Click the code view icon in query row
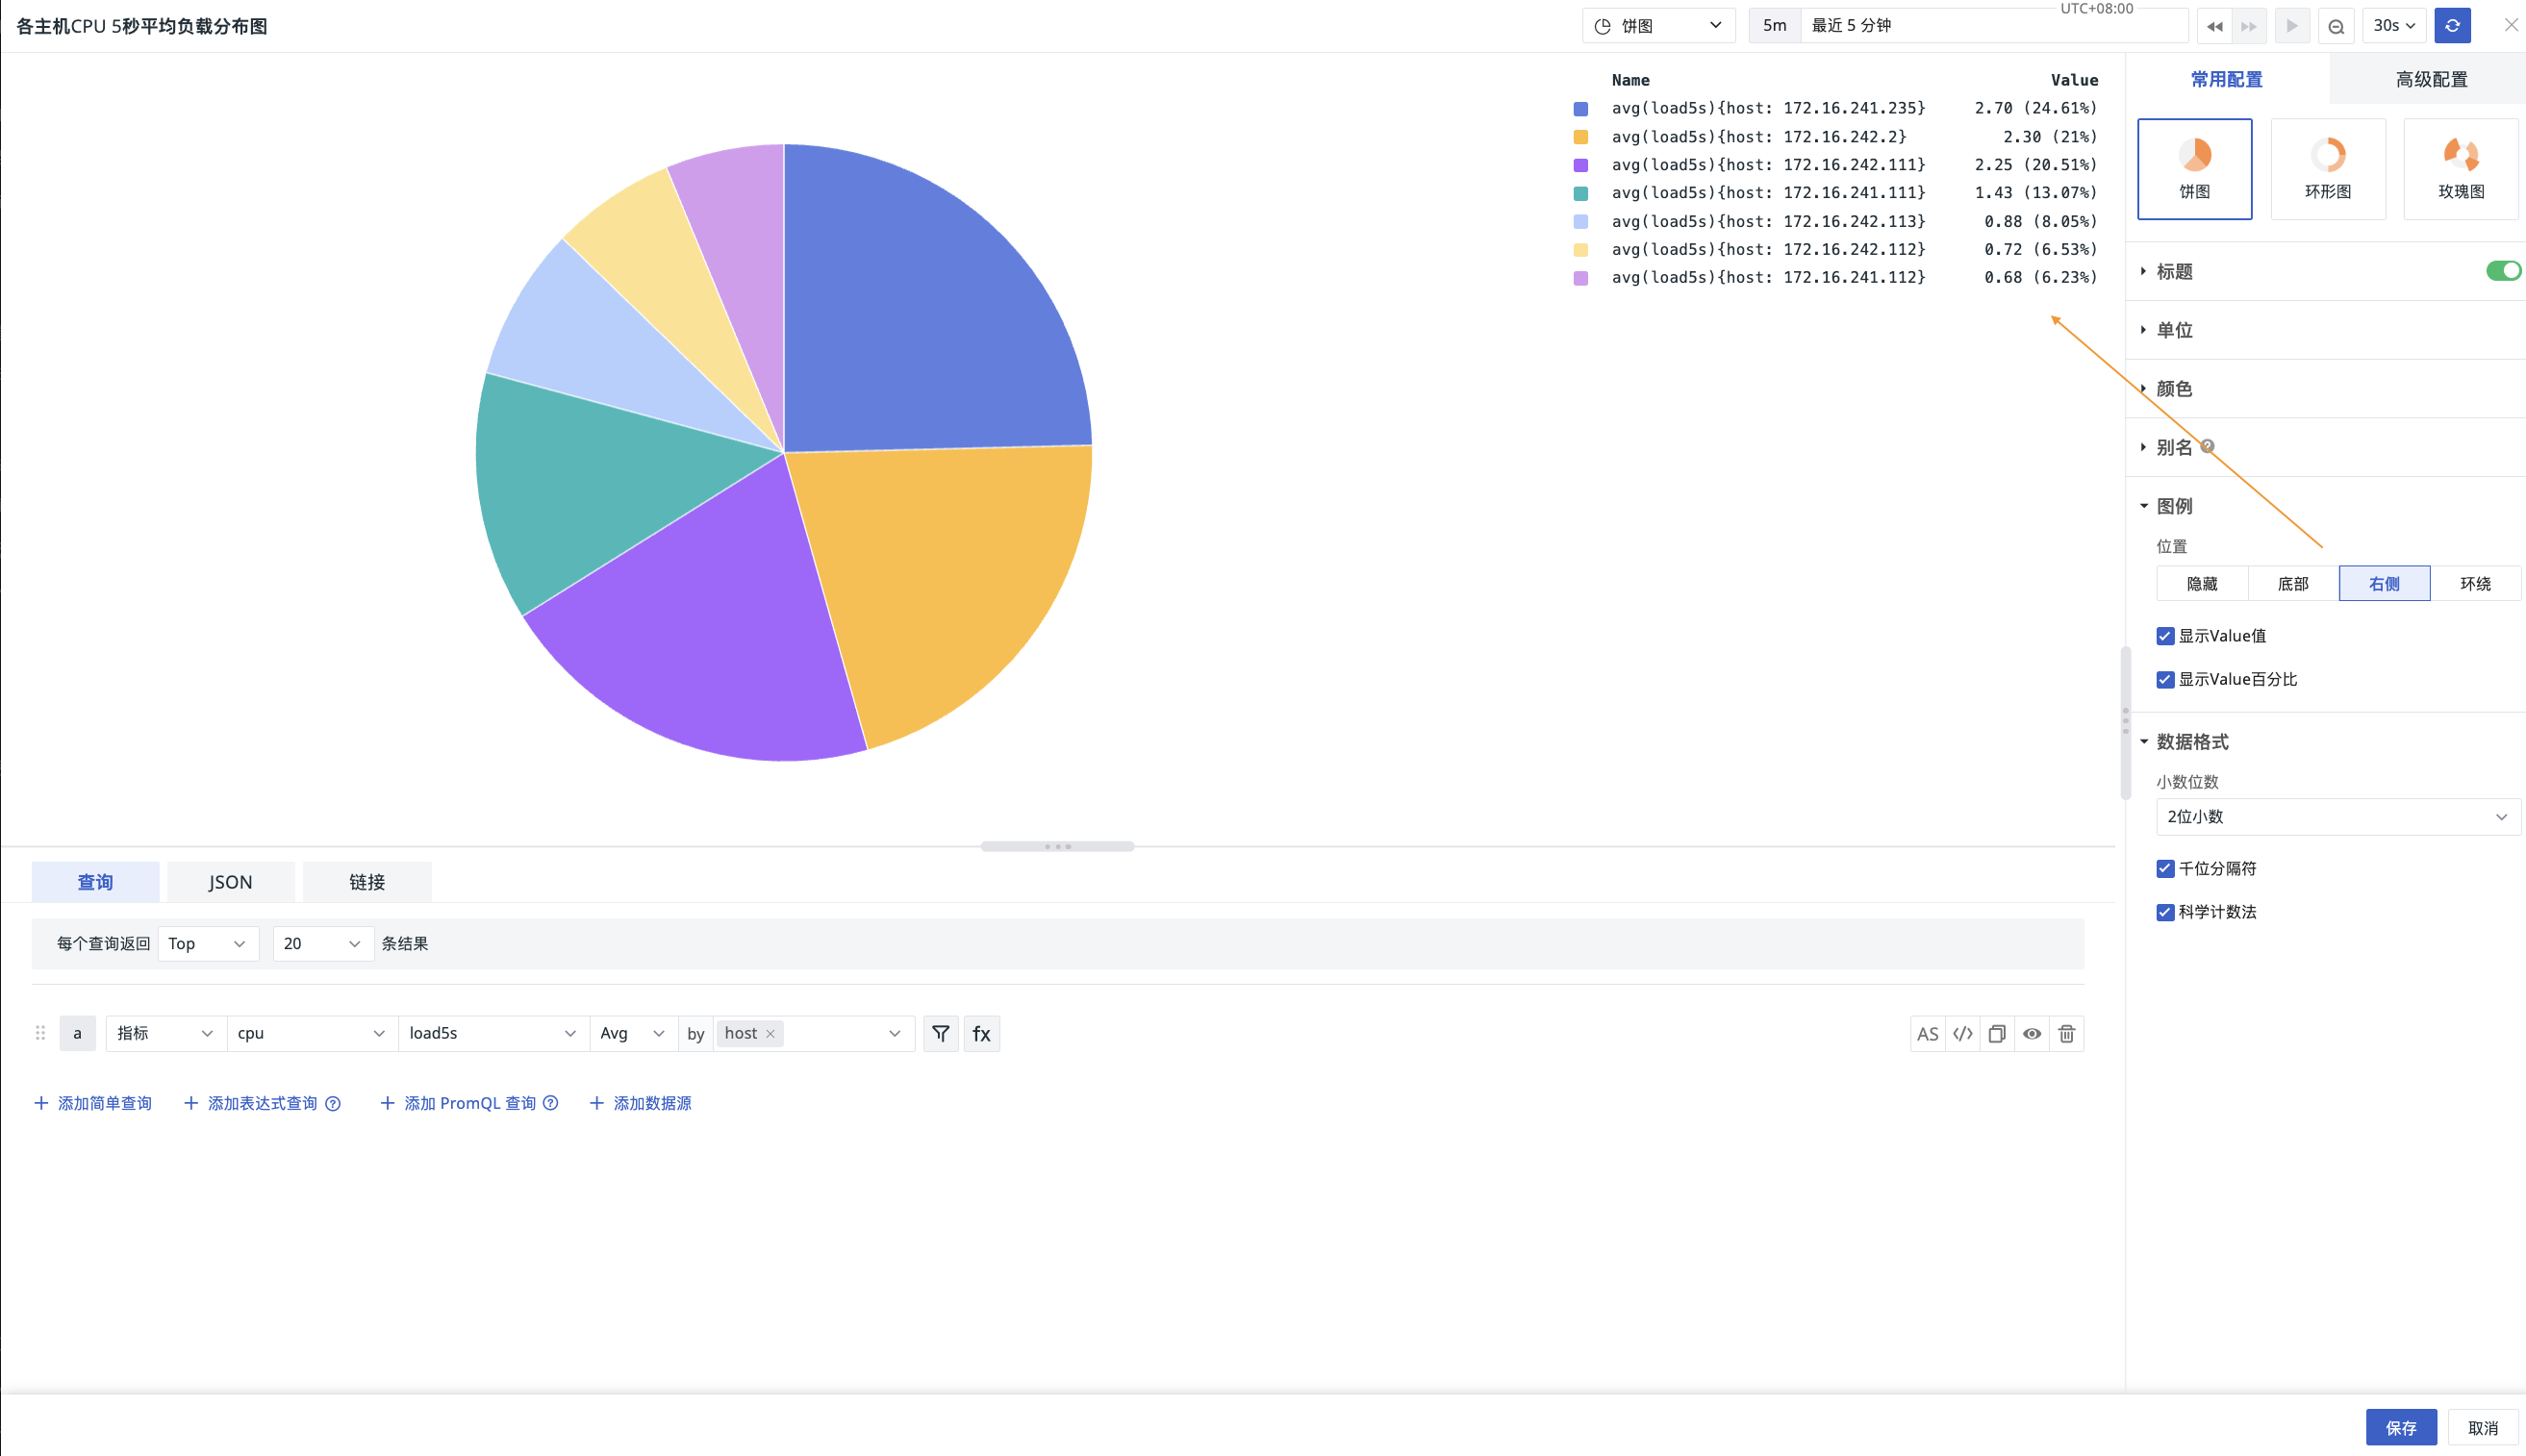This screenshot has height=1456, width=2526. 1962,1034
